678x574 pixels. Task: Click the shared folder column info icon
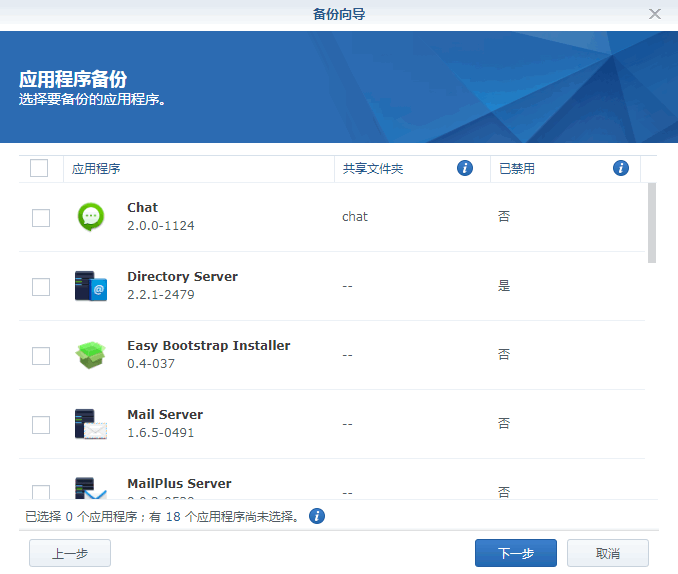[465, 168]
